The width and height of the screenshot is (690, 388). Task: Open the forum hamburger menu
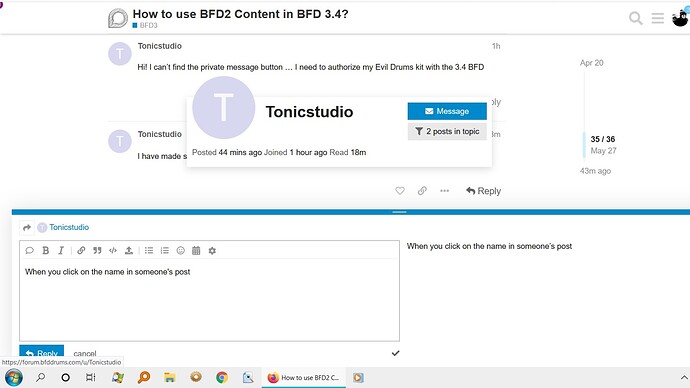point(657,18)
